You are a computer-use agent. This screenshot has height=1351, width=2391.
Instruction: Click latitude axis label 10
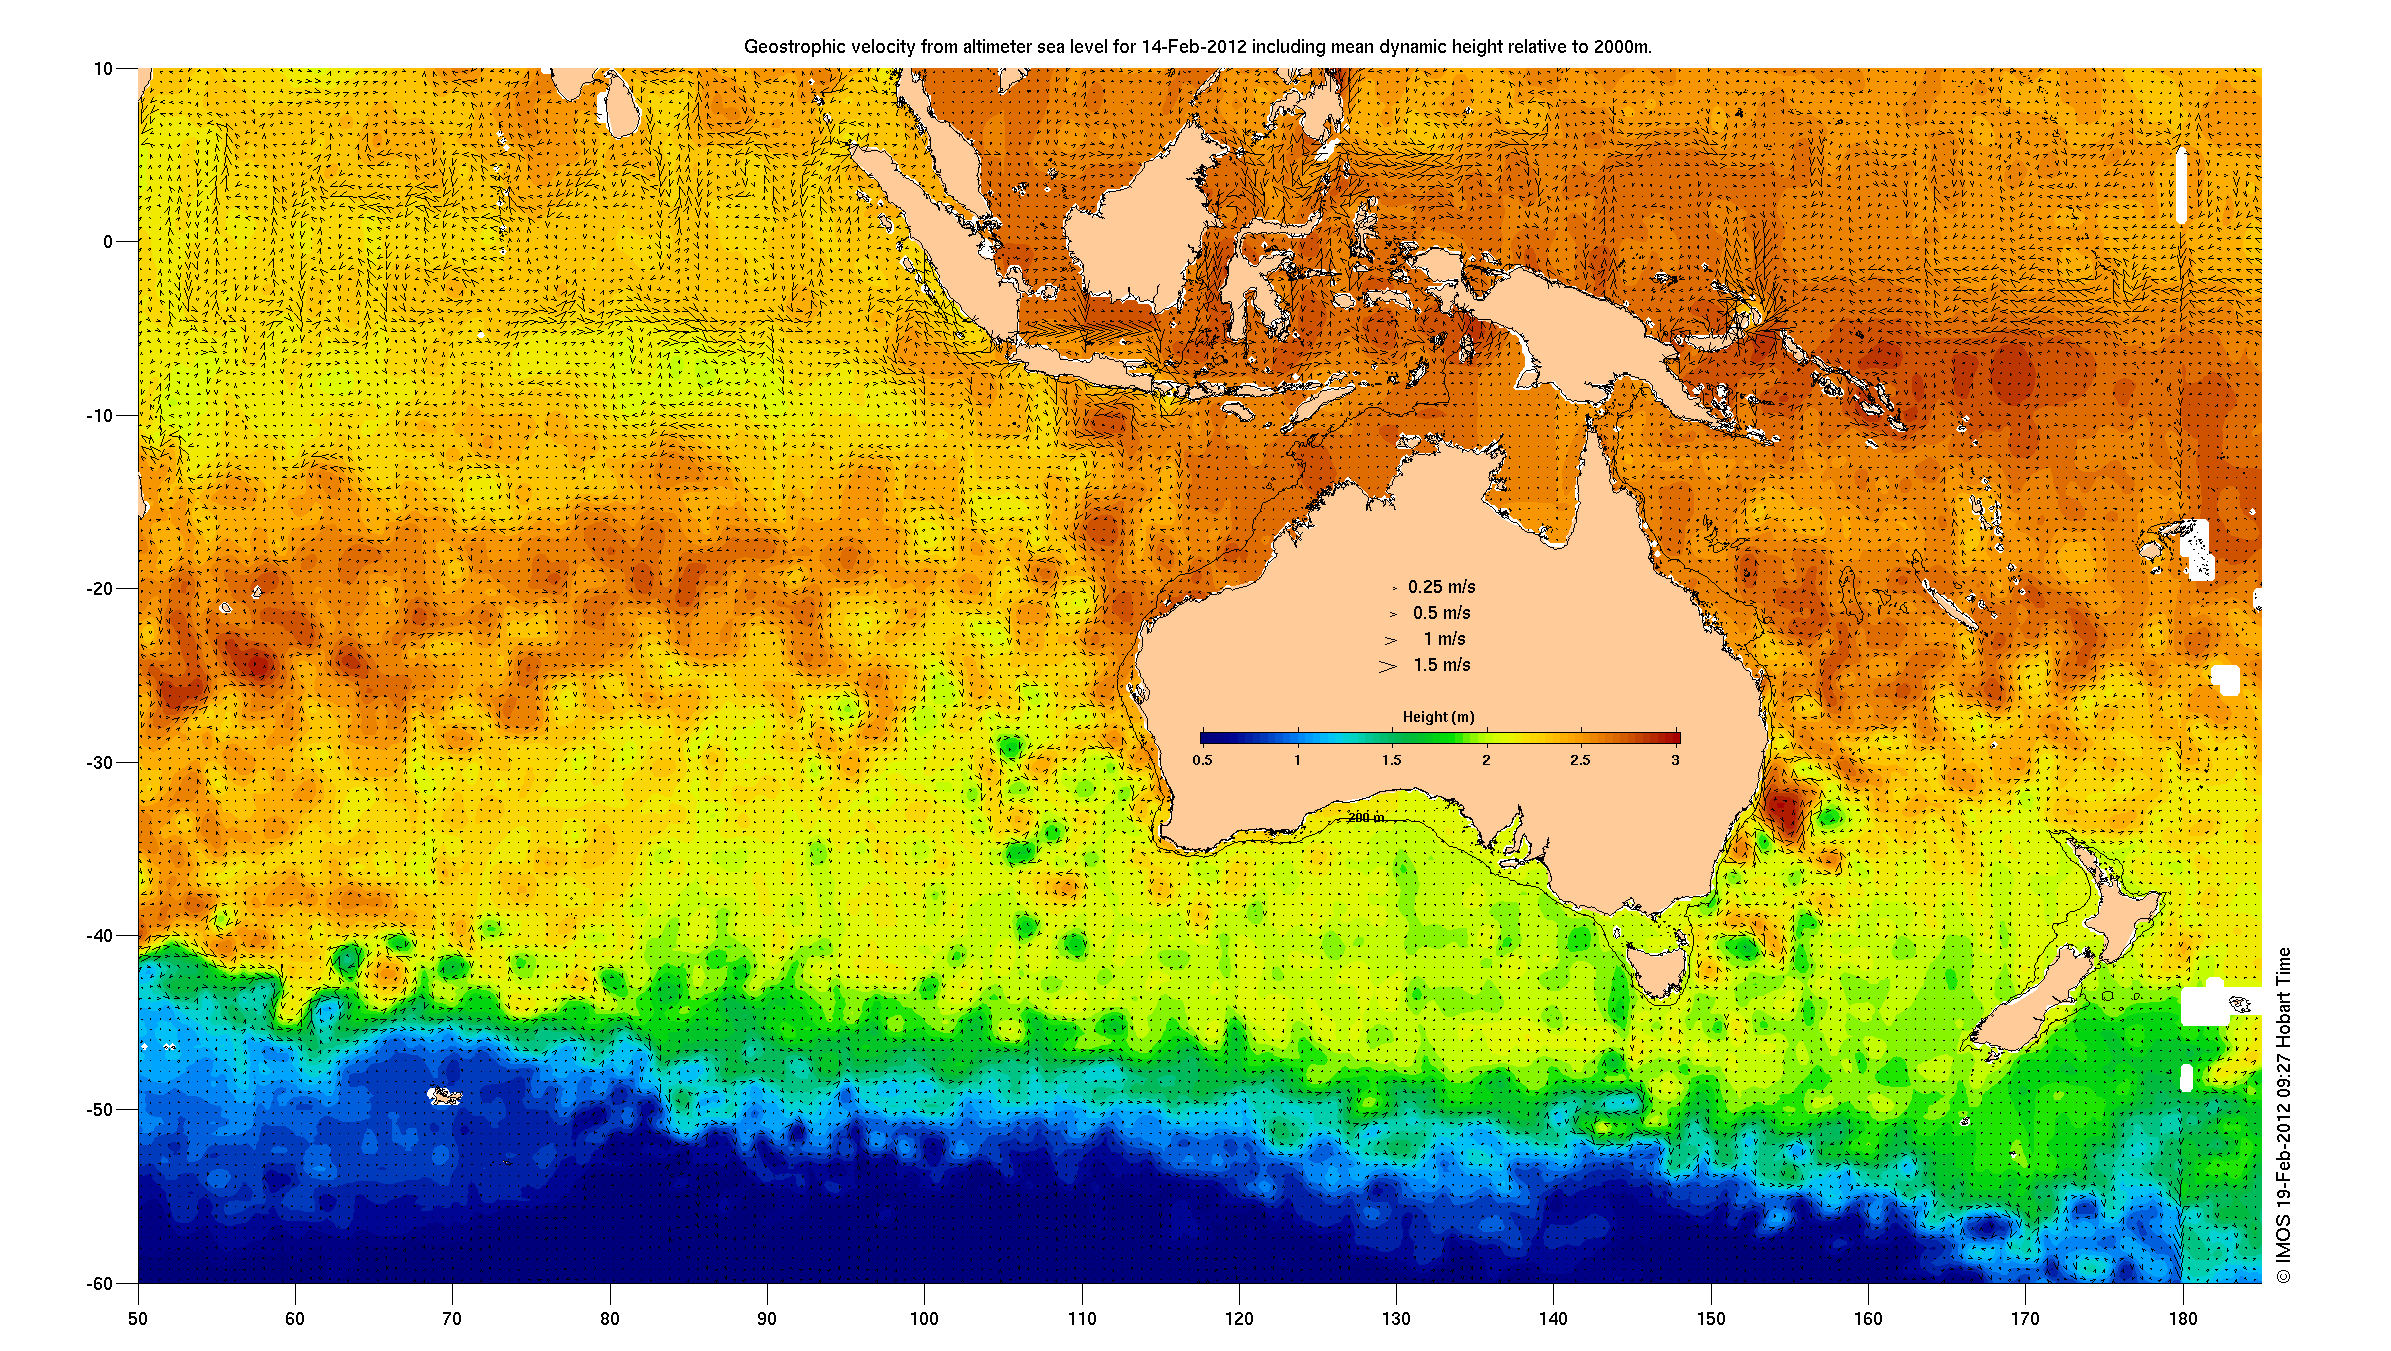coord(103,69)
